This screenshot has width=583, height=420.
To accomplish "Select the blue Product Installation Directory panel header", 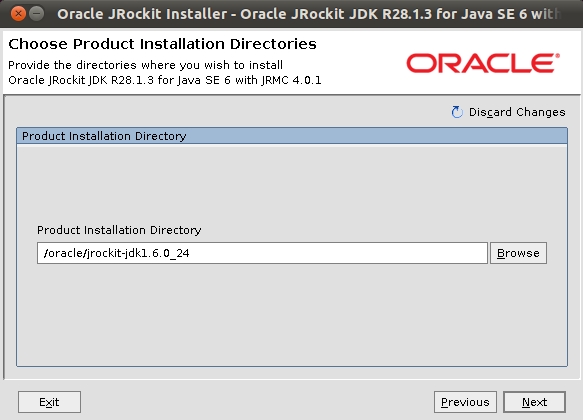I will 292,136.
